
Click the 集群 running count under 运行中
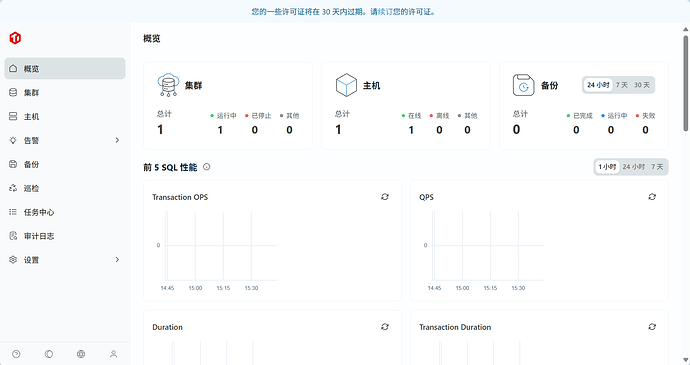[x=220, y=130]
